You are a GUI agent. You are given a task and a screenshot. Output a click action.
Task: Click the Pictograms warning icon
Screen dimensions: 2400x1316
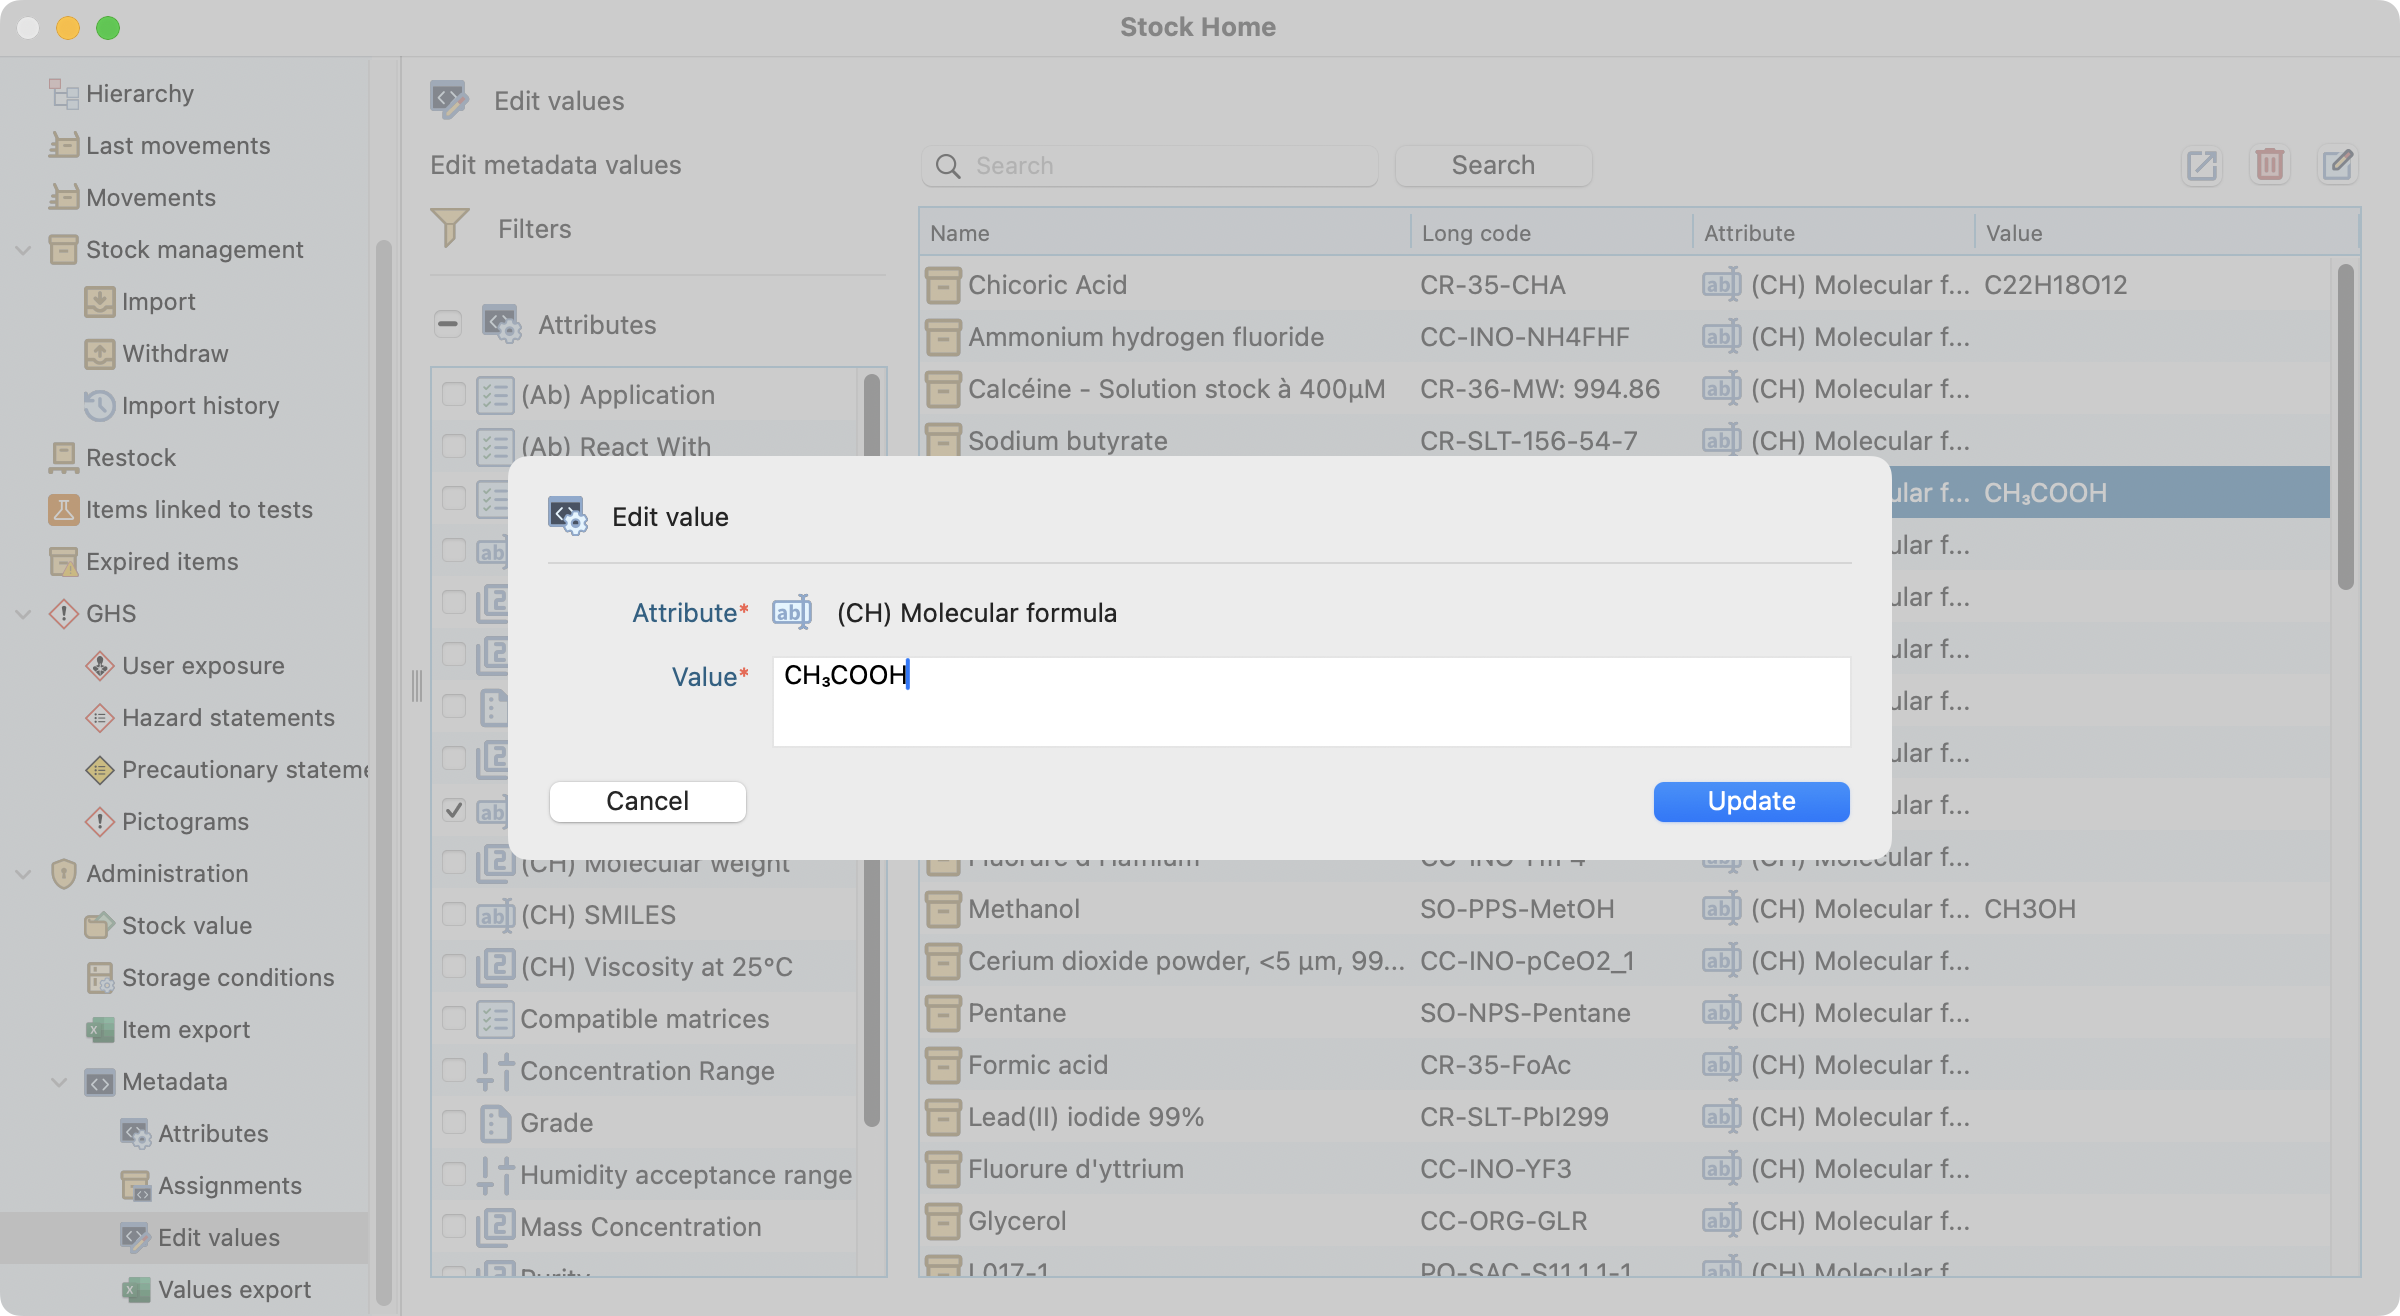tap(99, 822)
